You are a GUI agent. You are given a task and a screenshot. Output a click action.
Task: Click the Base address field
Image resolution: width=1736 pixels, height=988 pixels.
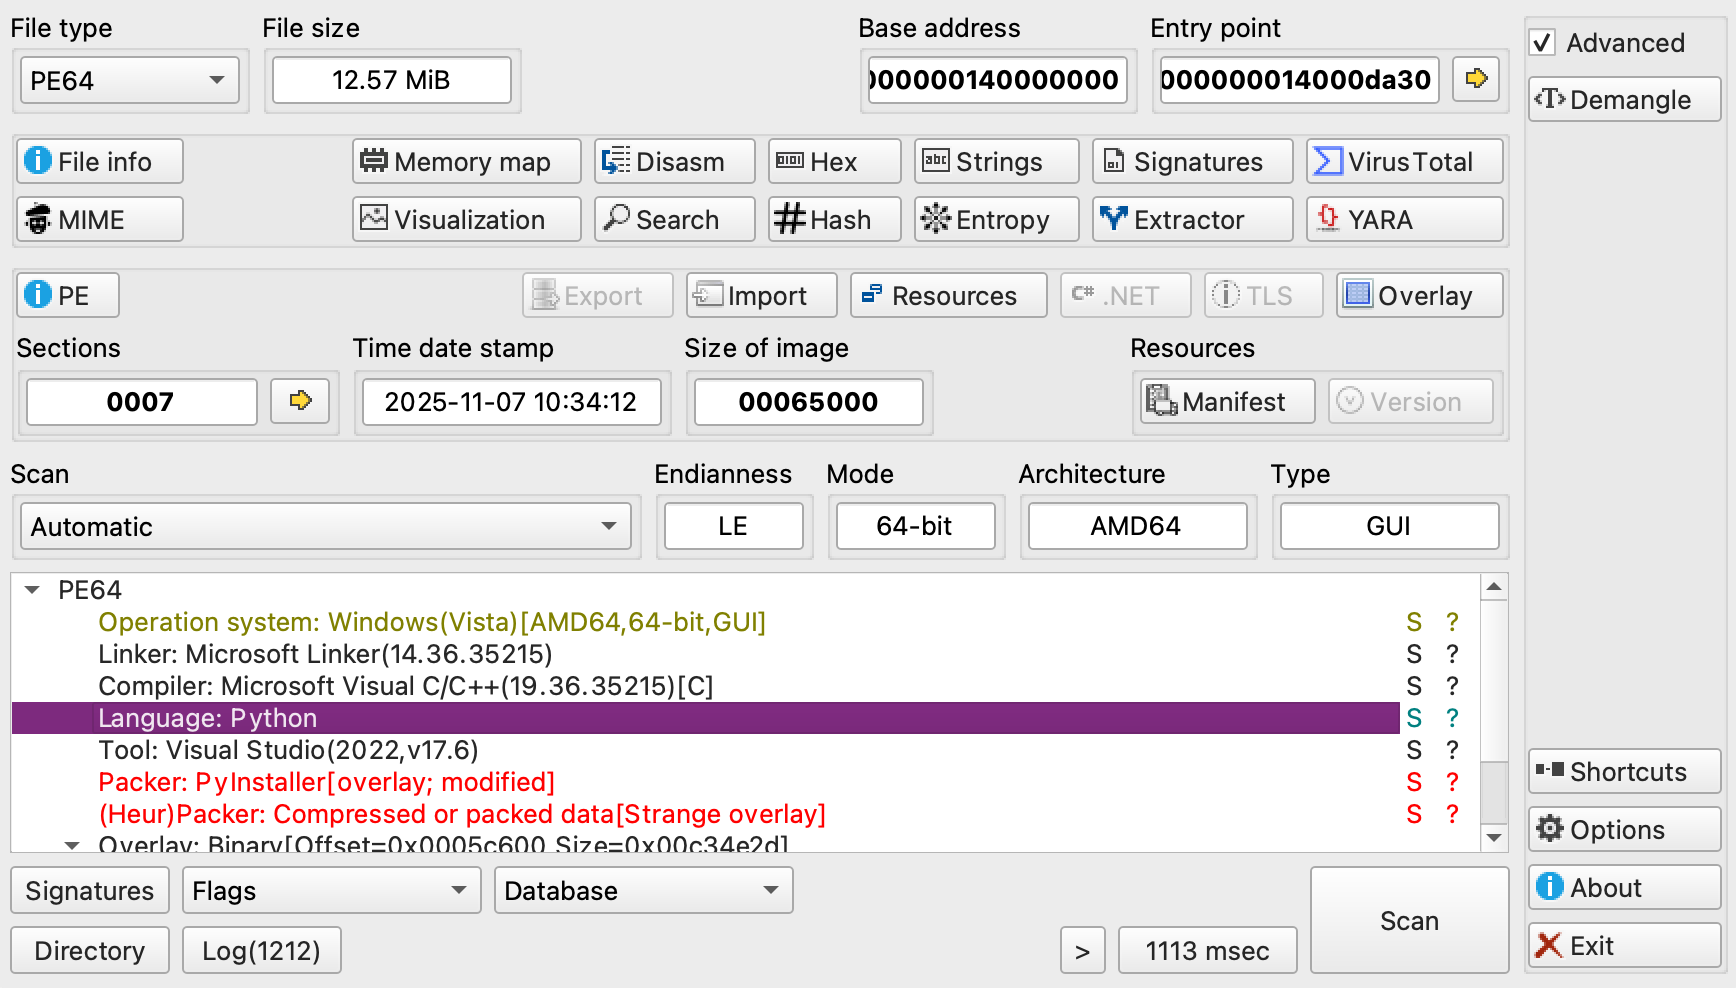pyautogui.click(x=997, y=80)
